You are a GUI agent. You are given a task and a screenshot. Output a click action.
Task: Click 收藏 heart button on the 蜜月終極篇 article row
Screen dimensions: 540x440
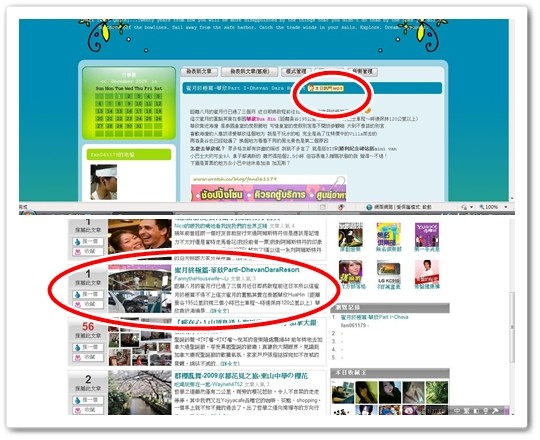(88, 305)
